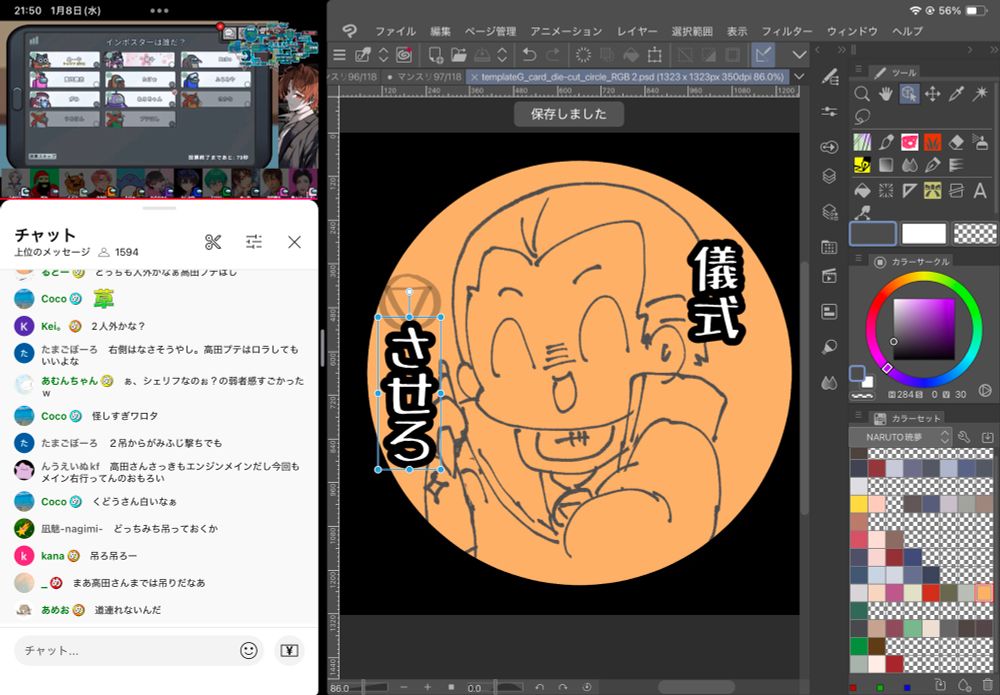Create a new canvas via command bar
Viewport: 1000px width, 695px height.
[x=436, y=55]
